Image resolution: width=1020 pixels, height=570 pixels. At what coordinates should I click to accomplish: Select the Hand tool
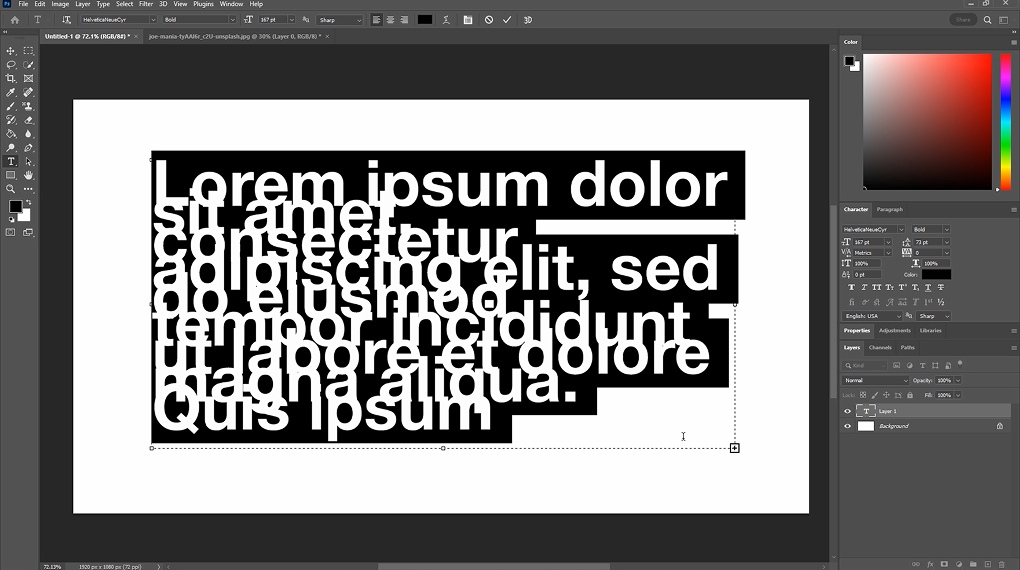(28, 175)
